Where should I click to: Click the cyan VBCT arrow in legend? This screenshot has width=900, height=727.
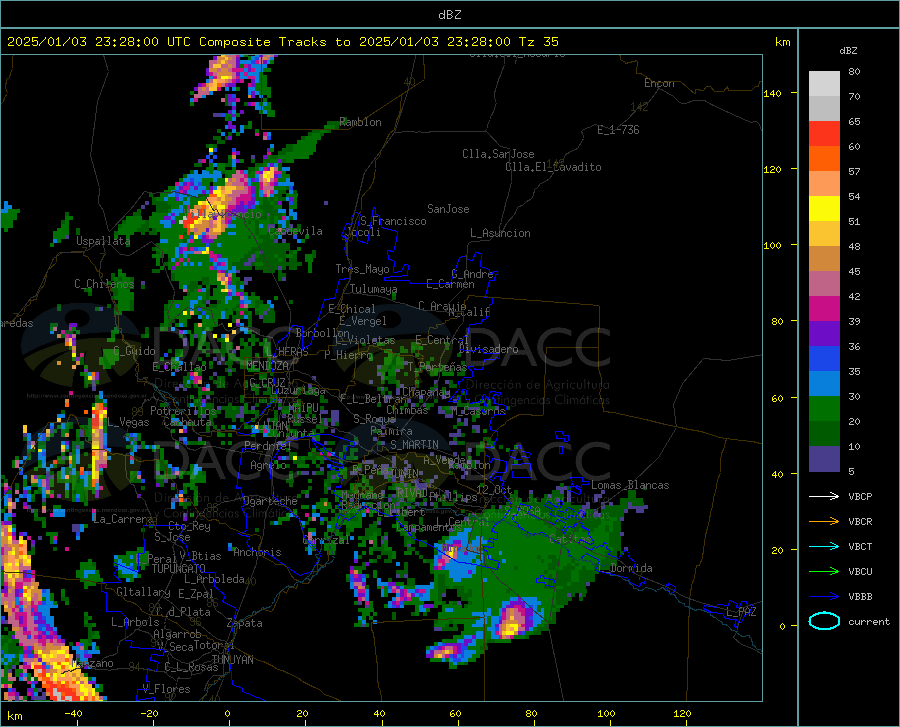click(824, 546)
